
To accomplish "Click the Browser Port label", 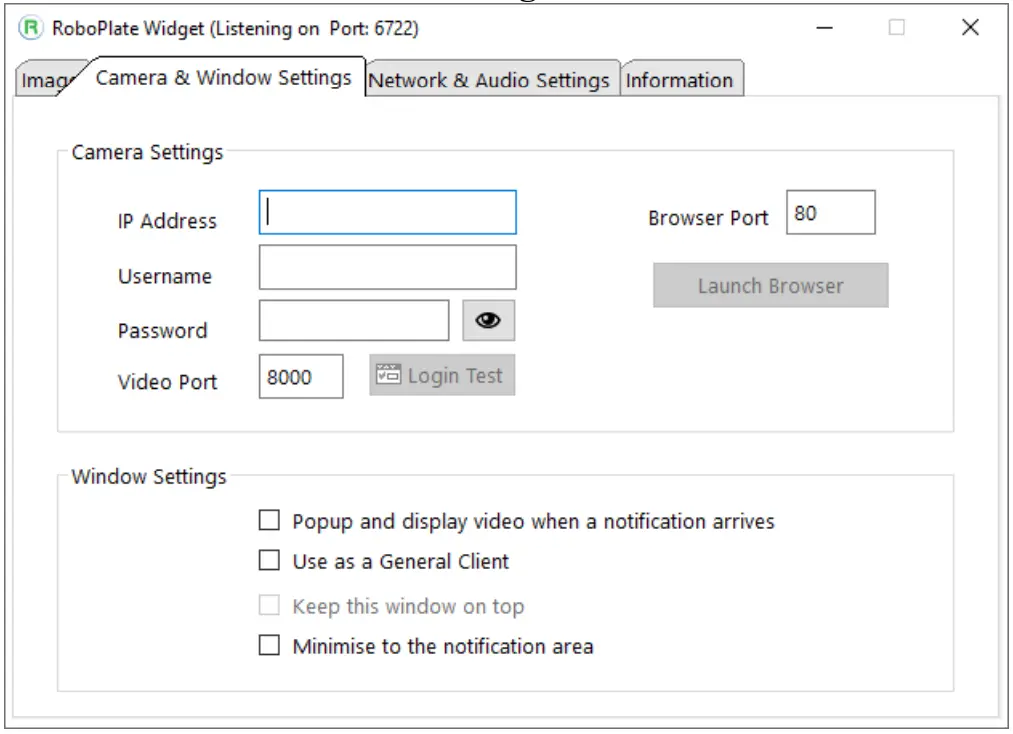I will click(x=708, y=218).
